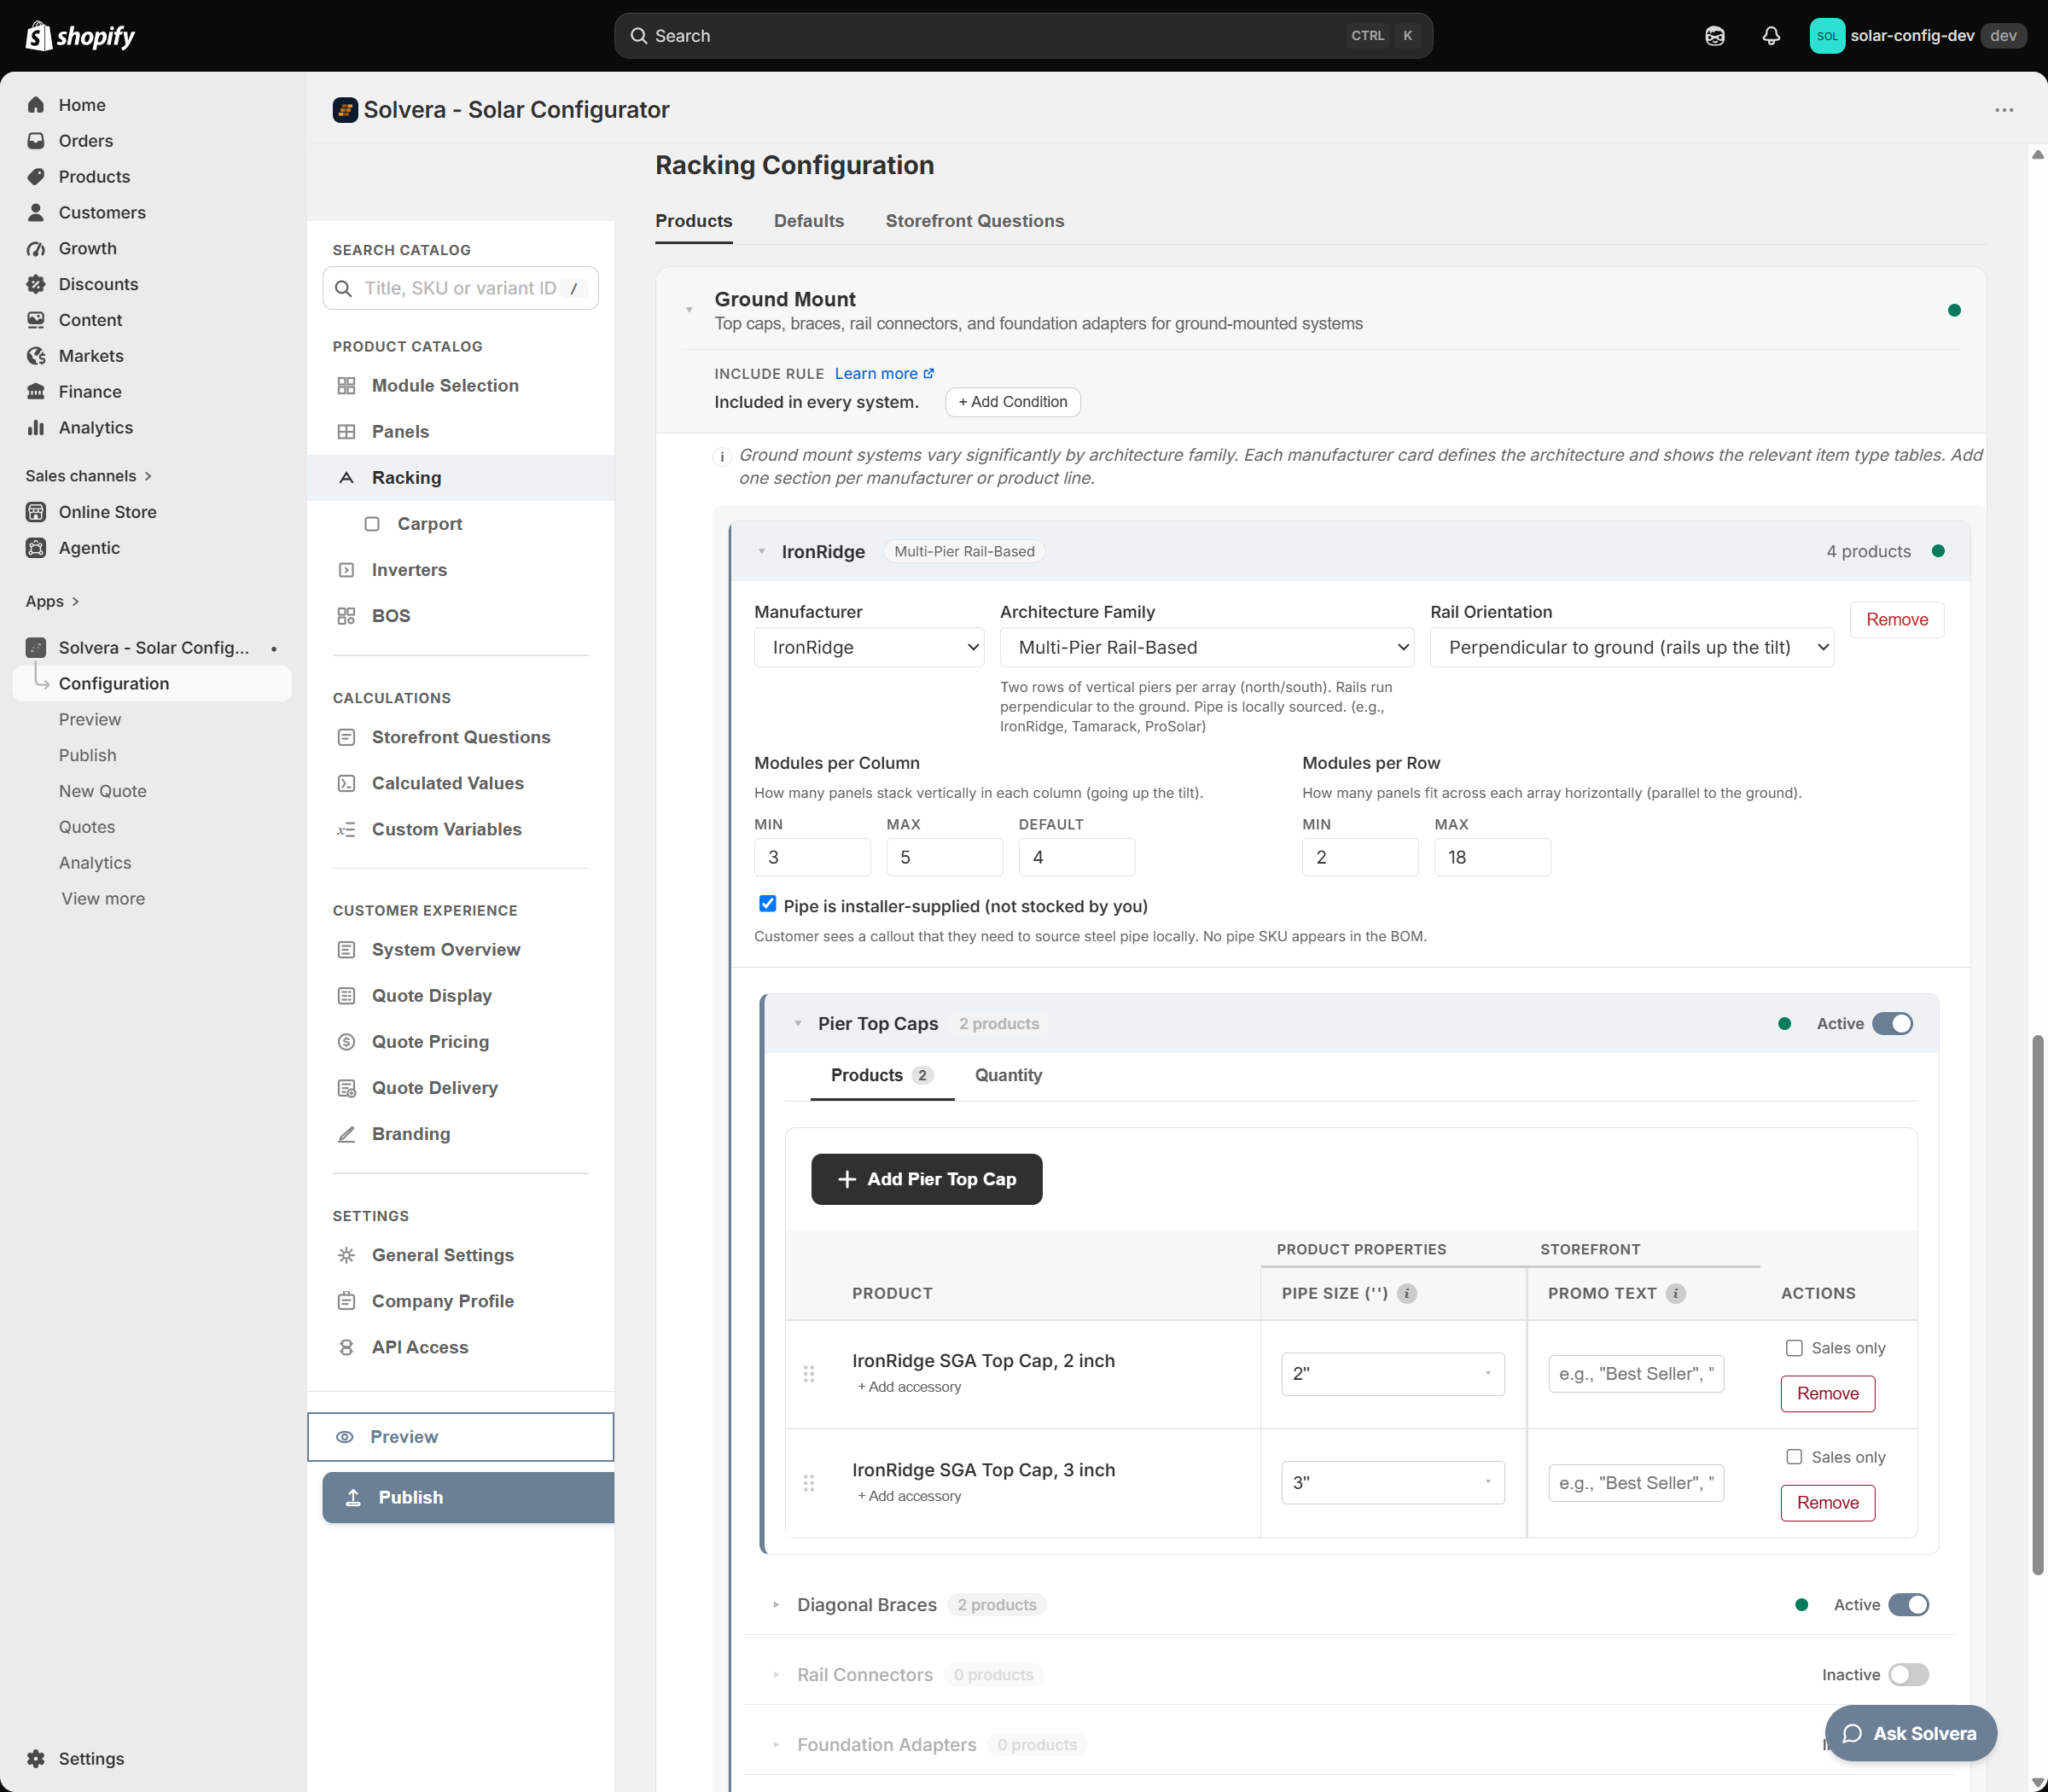Click drag handle for the 2 inch Top Cap

pos(809,1374)
